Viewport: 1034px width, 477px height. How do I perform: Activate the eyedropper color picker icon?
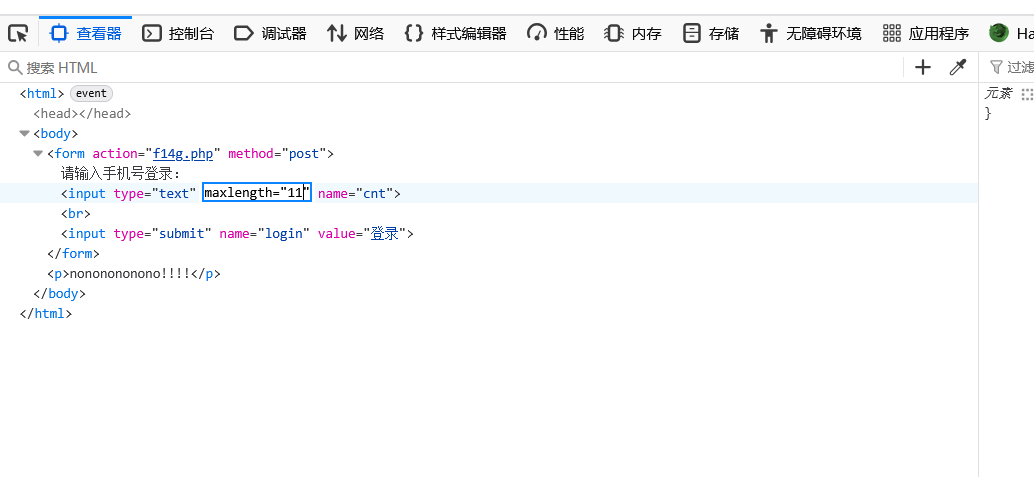tap(958, 67)
